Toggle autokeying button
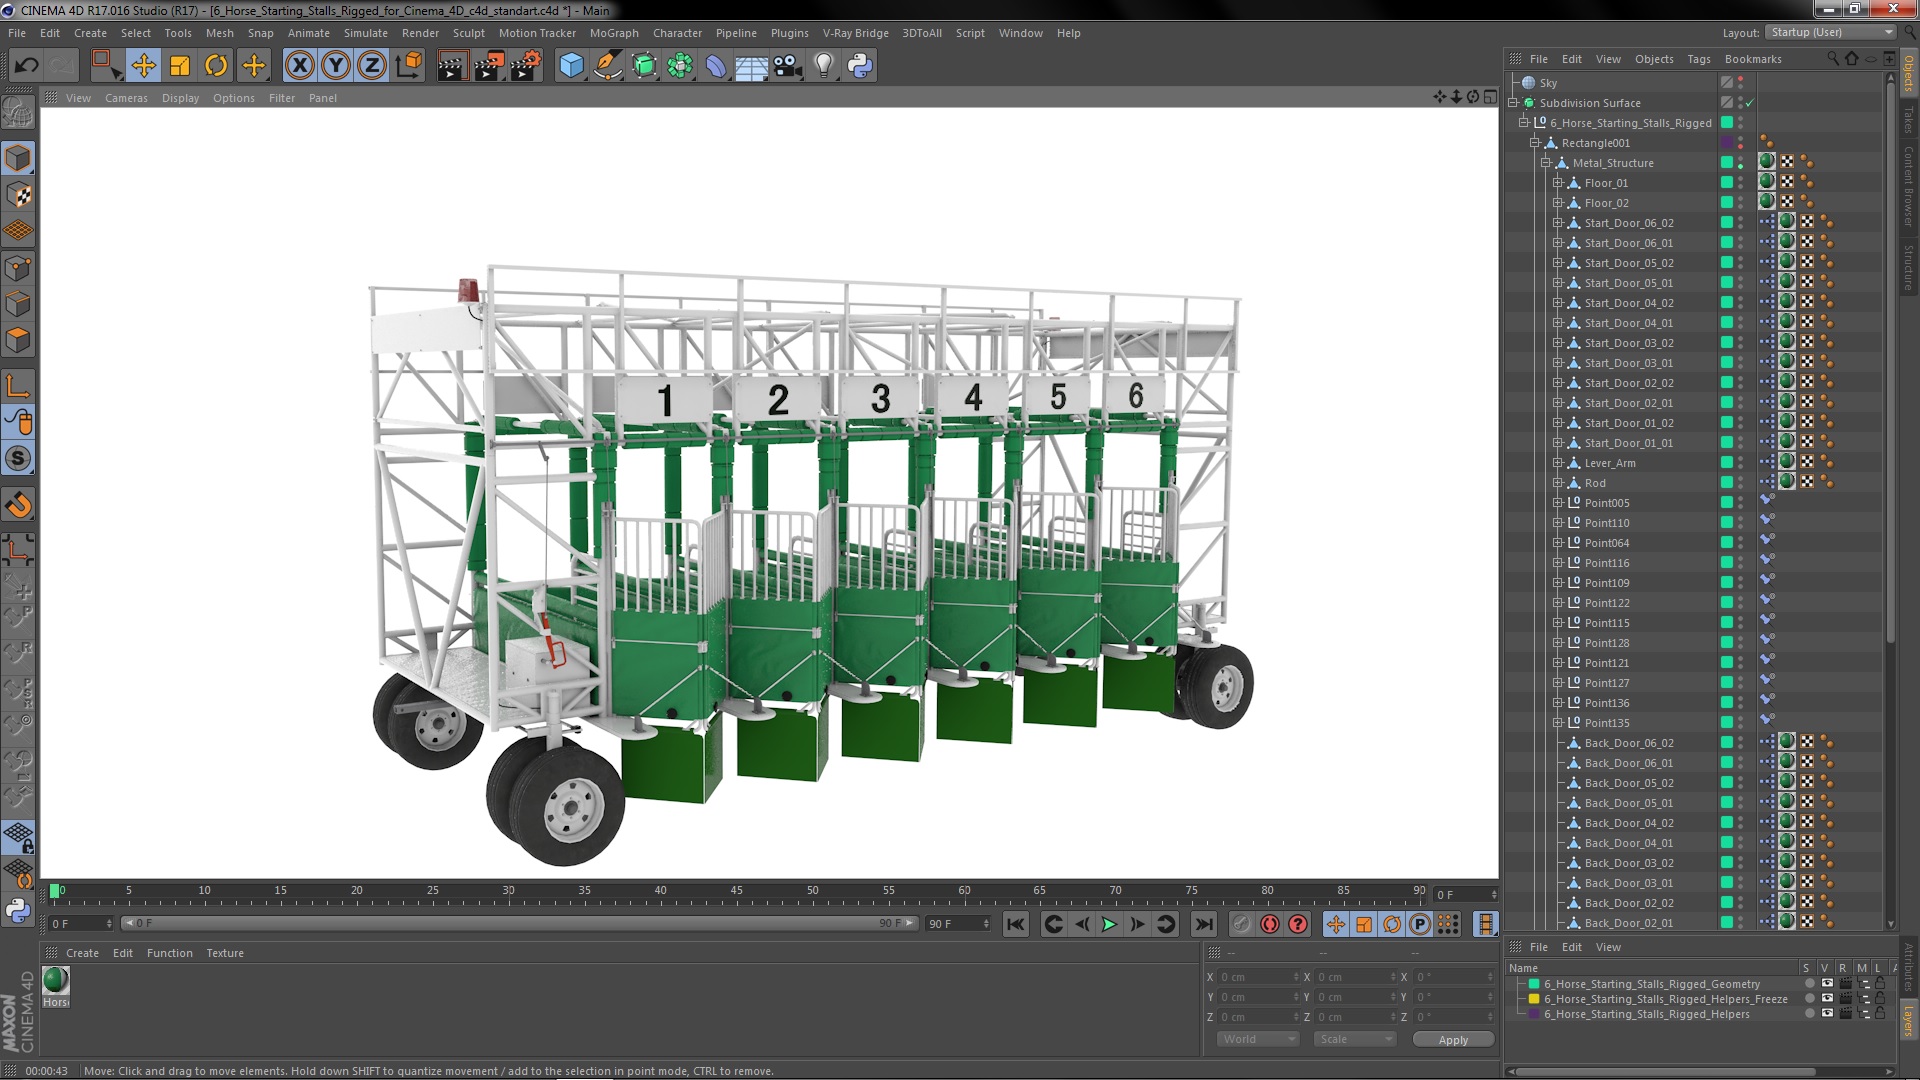The image size is (1920, 1080). pyautogui.click(x=1270, y=924)
